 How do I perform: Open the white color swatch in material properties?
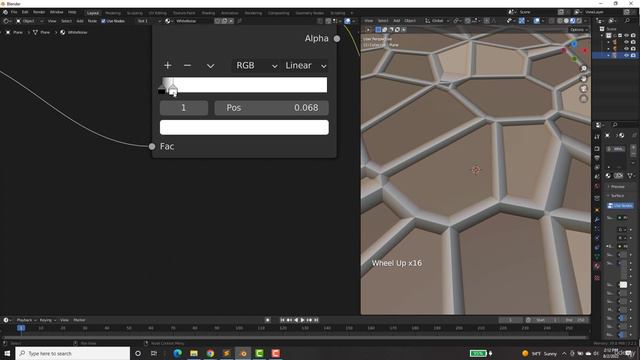[x=623, y=284]
